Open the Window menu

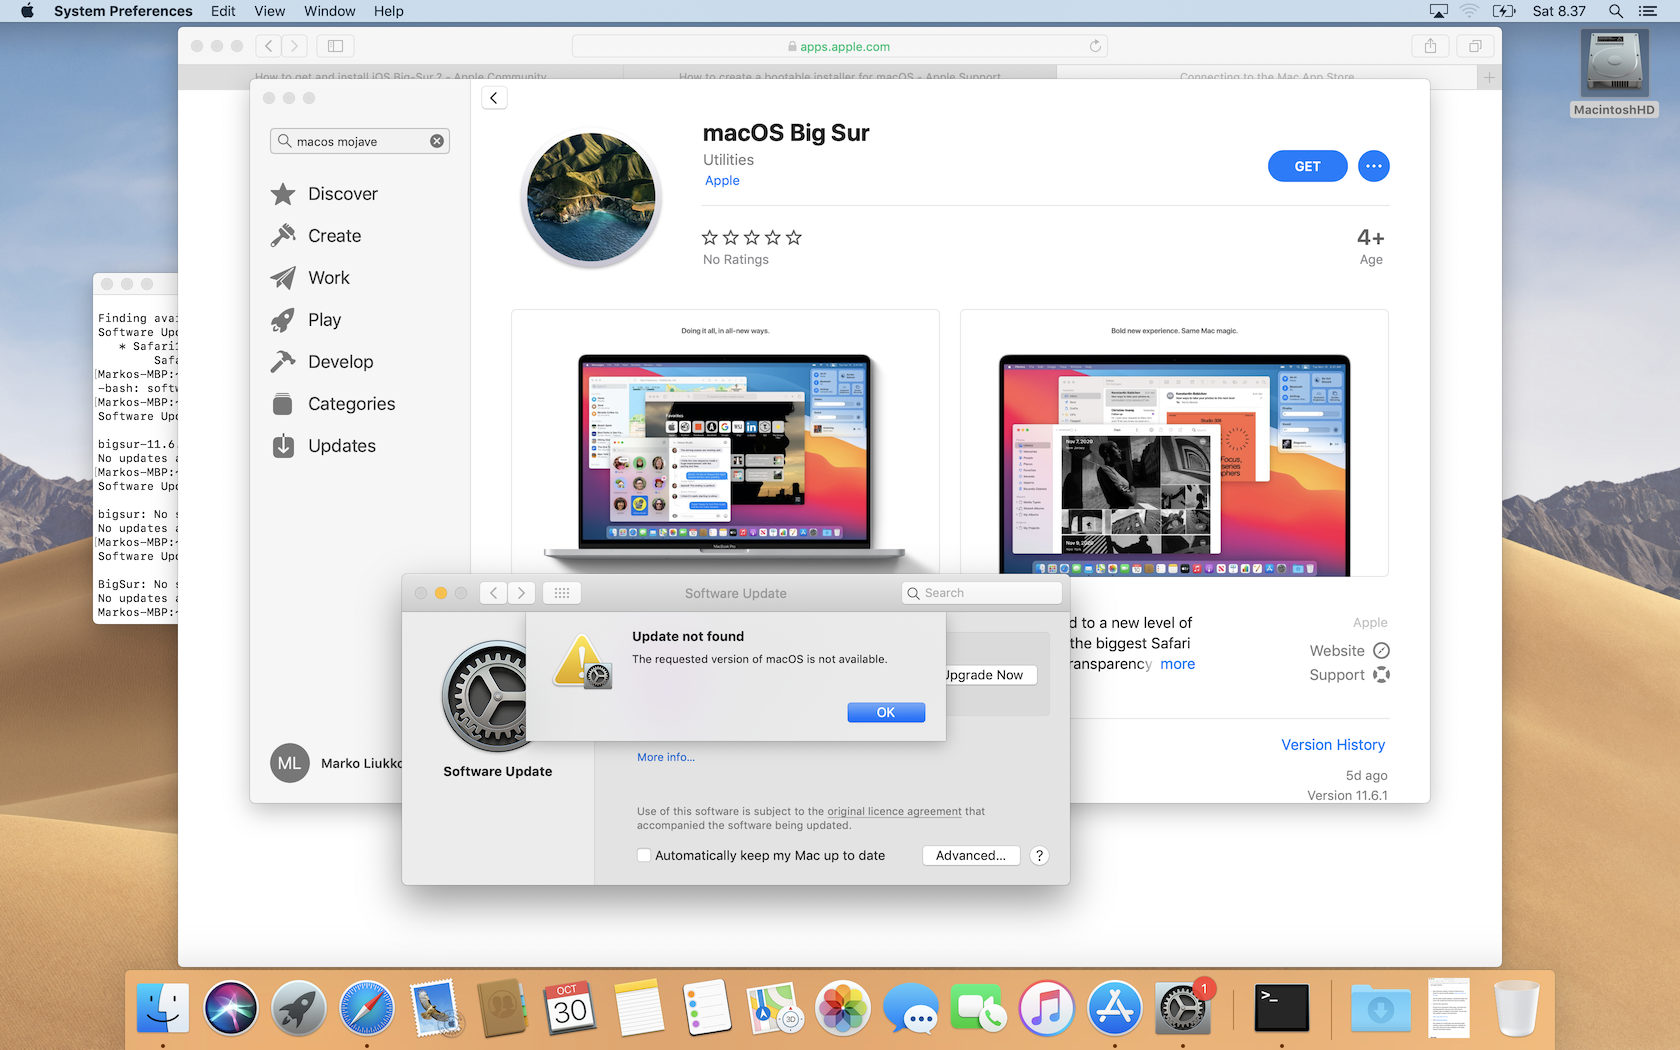click(x=329, y=11)
